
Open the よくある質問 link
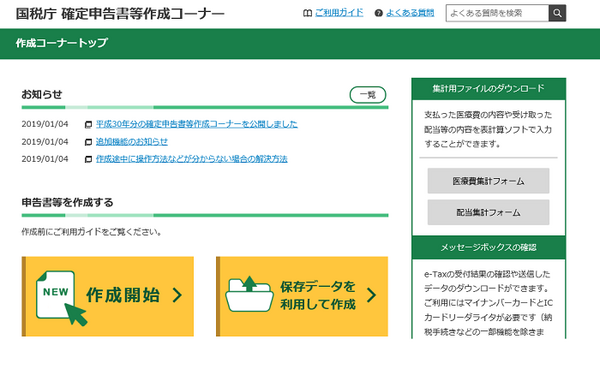410,13
